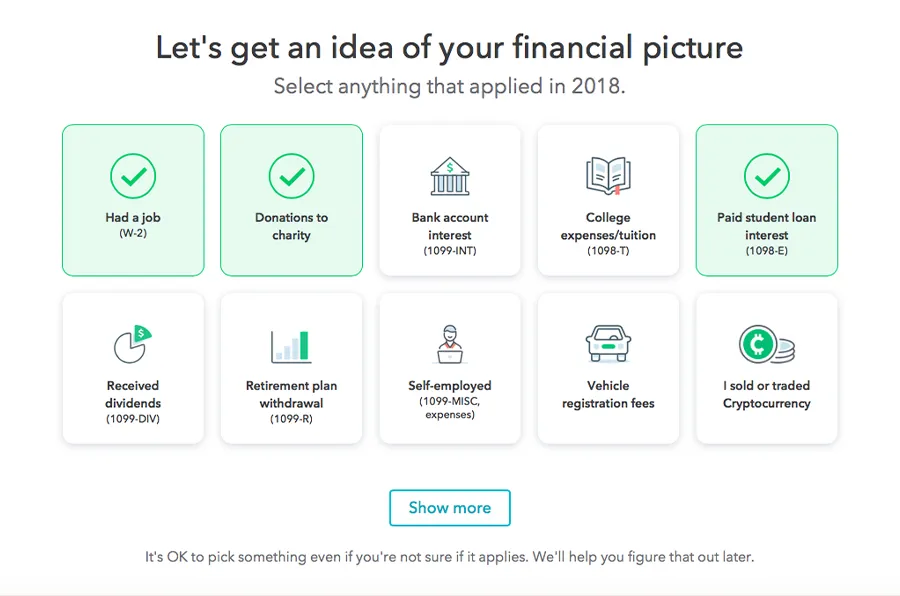The image size is (900, 596).
Task: Select the Vehicle registration fees label
Action: (x=608, y=394)
